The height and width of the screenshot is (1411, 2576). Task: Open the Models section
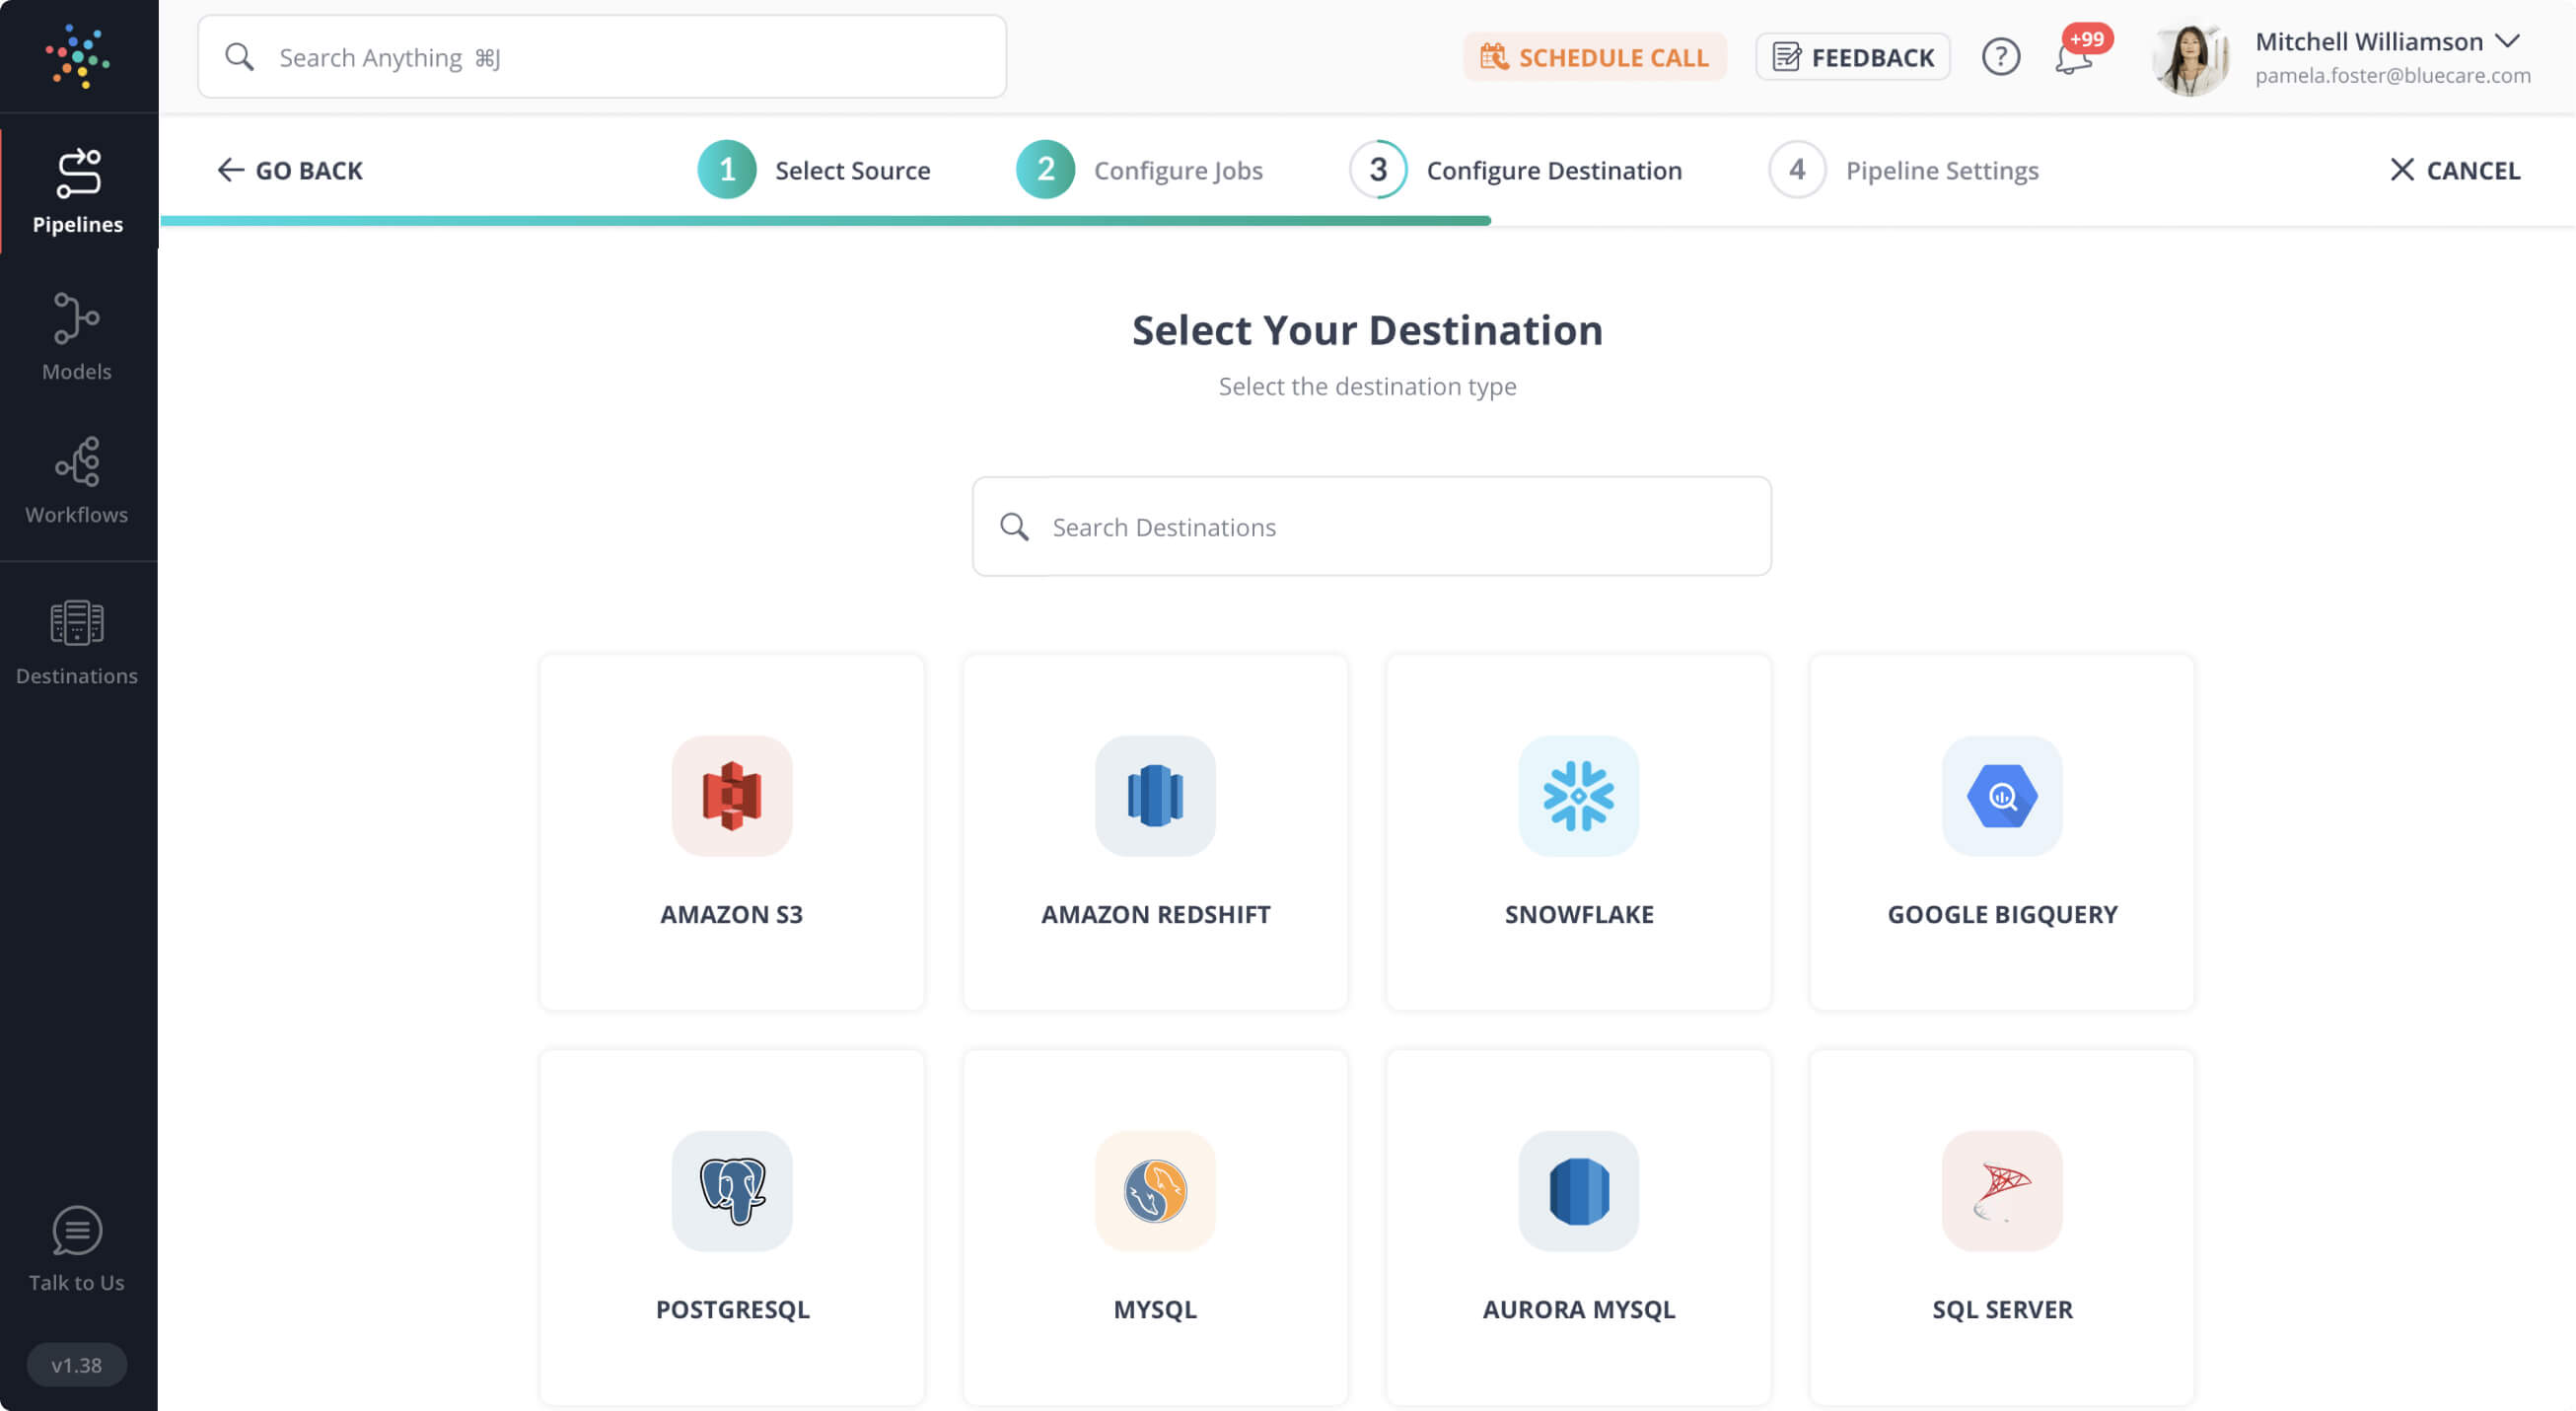pos(77,336)
